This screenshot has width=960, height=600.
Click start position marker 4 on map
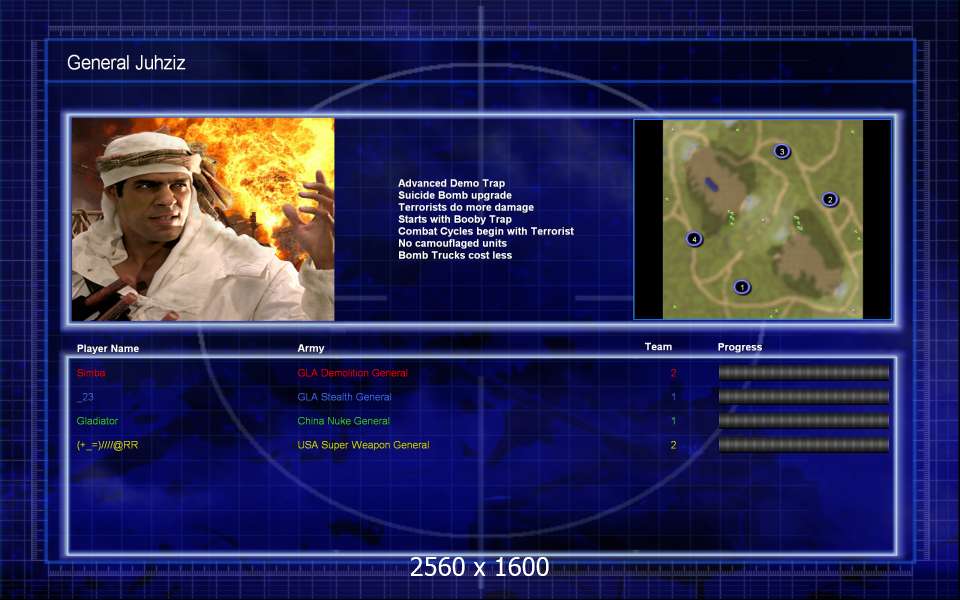[x=694, y=239]
